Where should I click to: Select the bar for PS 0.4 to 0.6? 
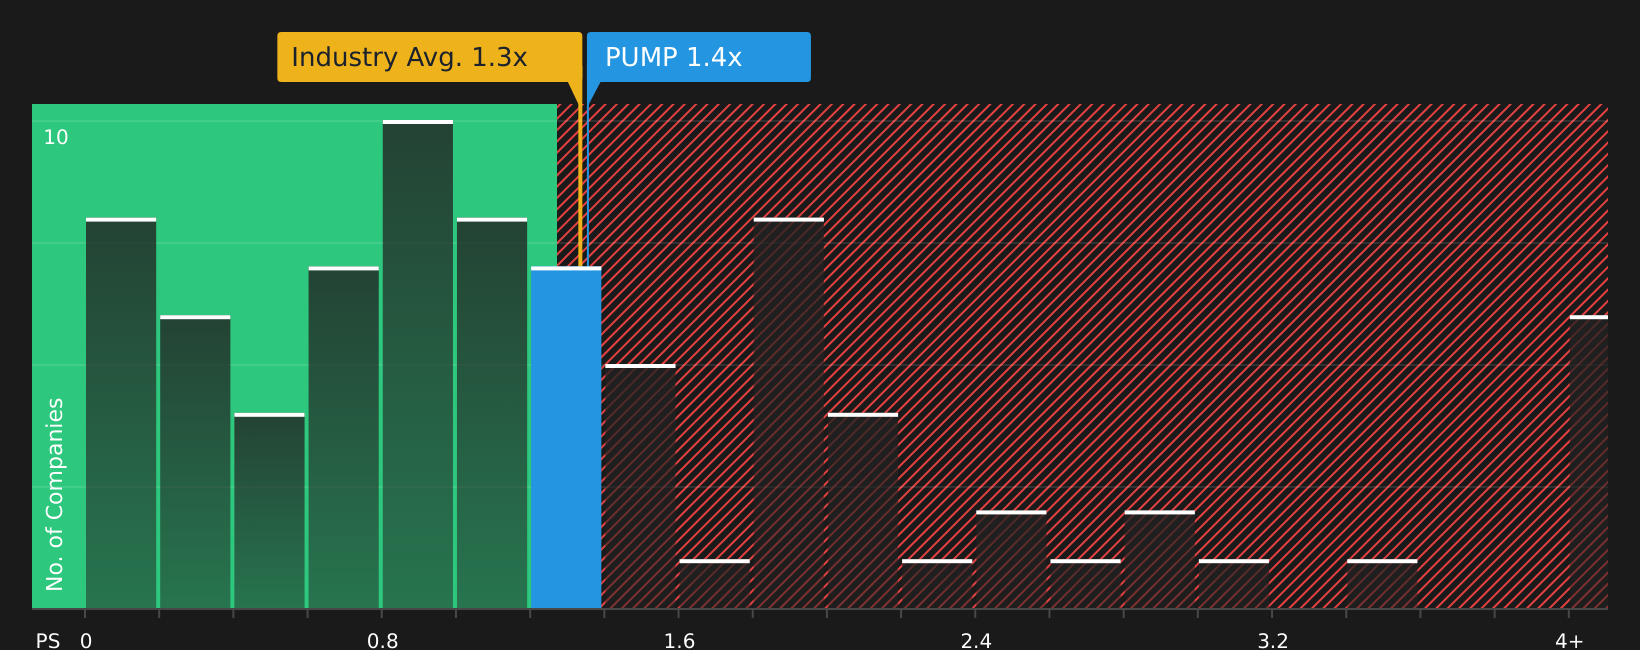click(269, 511)
